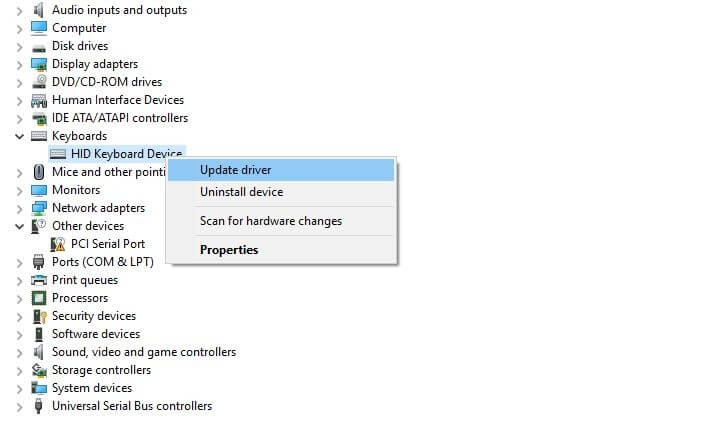Viewport: 711px width, 430px height.
Task: Click the DVD/CD-ROM drives disc icon
Action: click(x=39, y=82)
